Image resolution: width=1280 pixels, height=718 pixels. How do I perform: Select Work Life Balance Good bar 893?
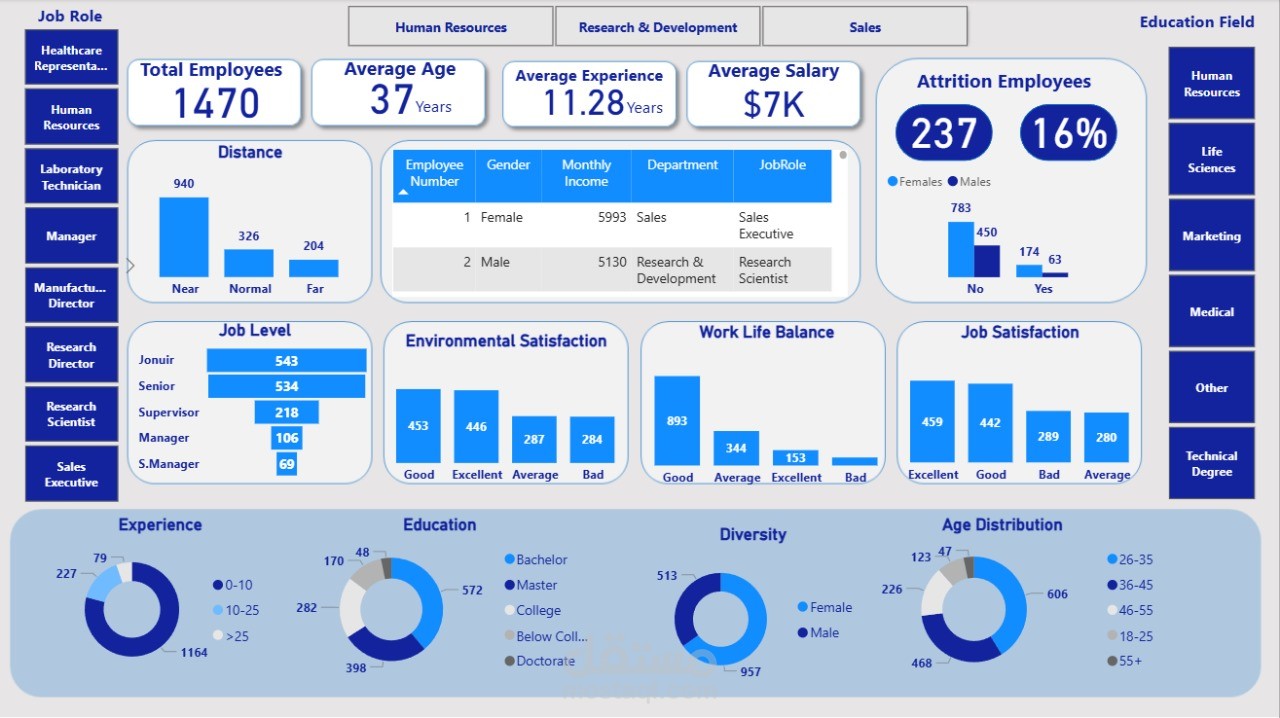(677, 421)
